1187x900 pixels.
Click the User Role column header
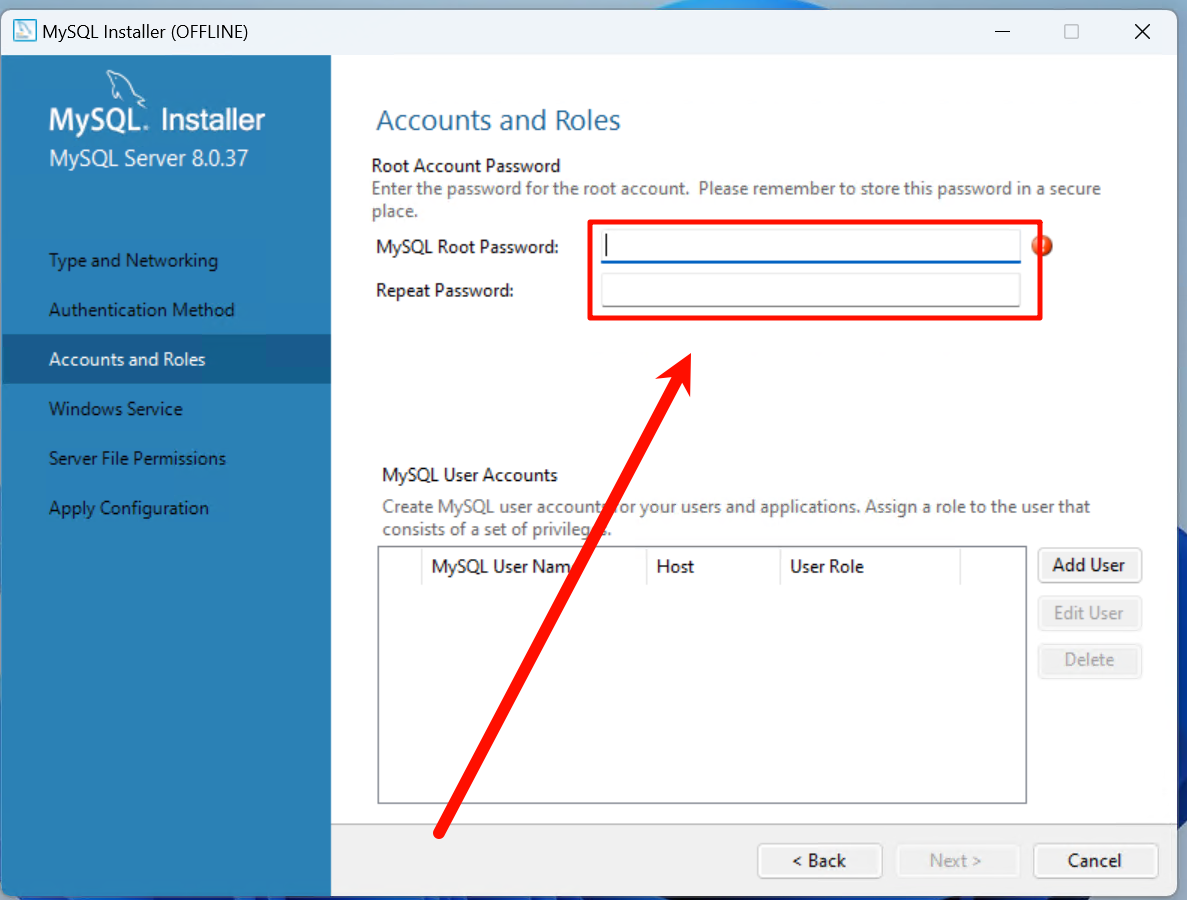[870, 566]
